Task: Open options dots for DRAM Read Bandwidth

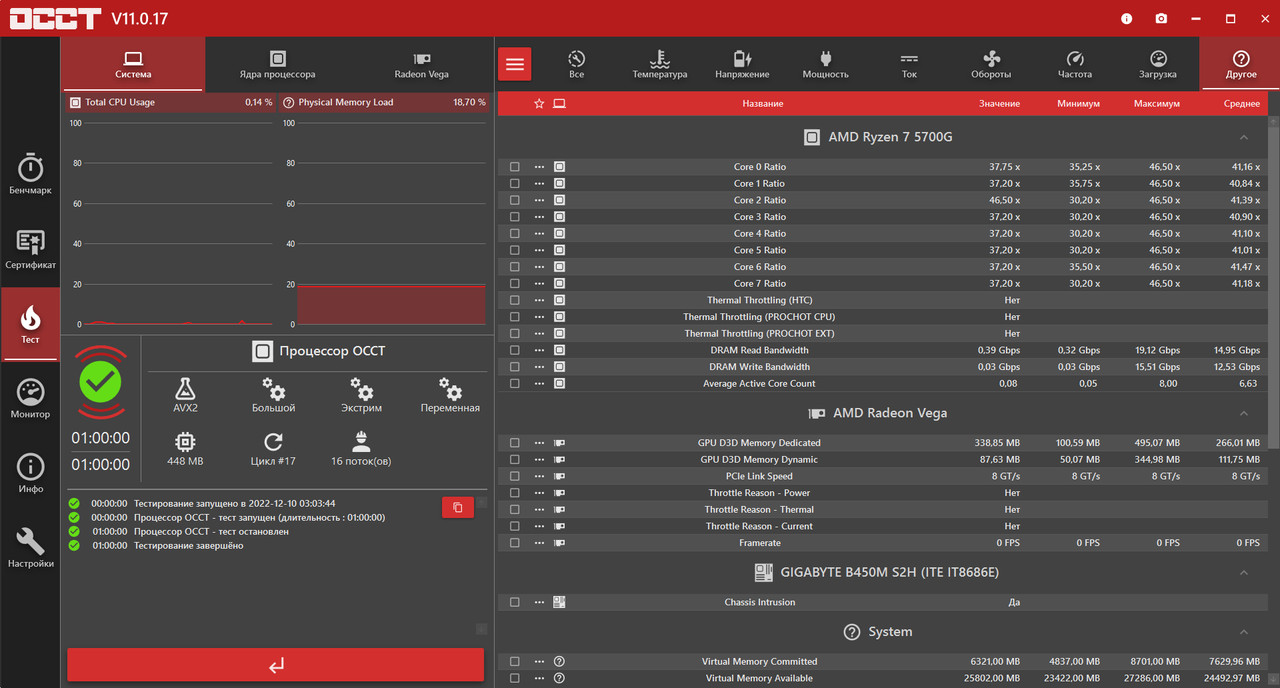Action: pyautogui.click(x=539, y=350)
